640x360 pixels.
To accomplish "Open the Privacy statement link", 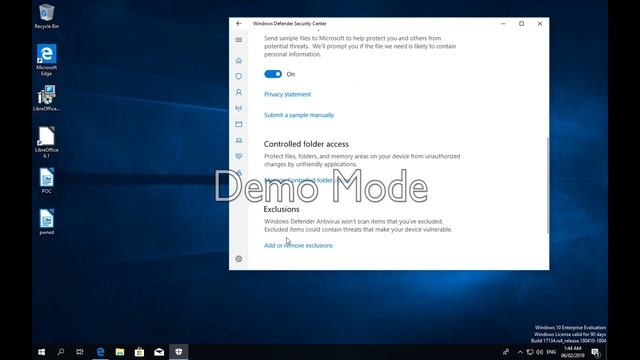I will [287, 94].
